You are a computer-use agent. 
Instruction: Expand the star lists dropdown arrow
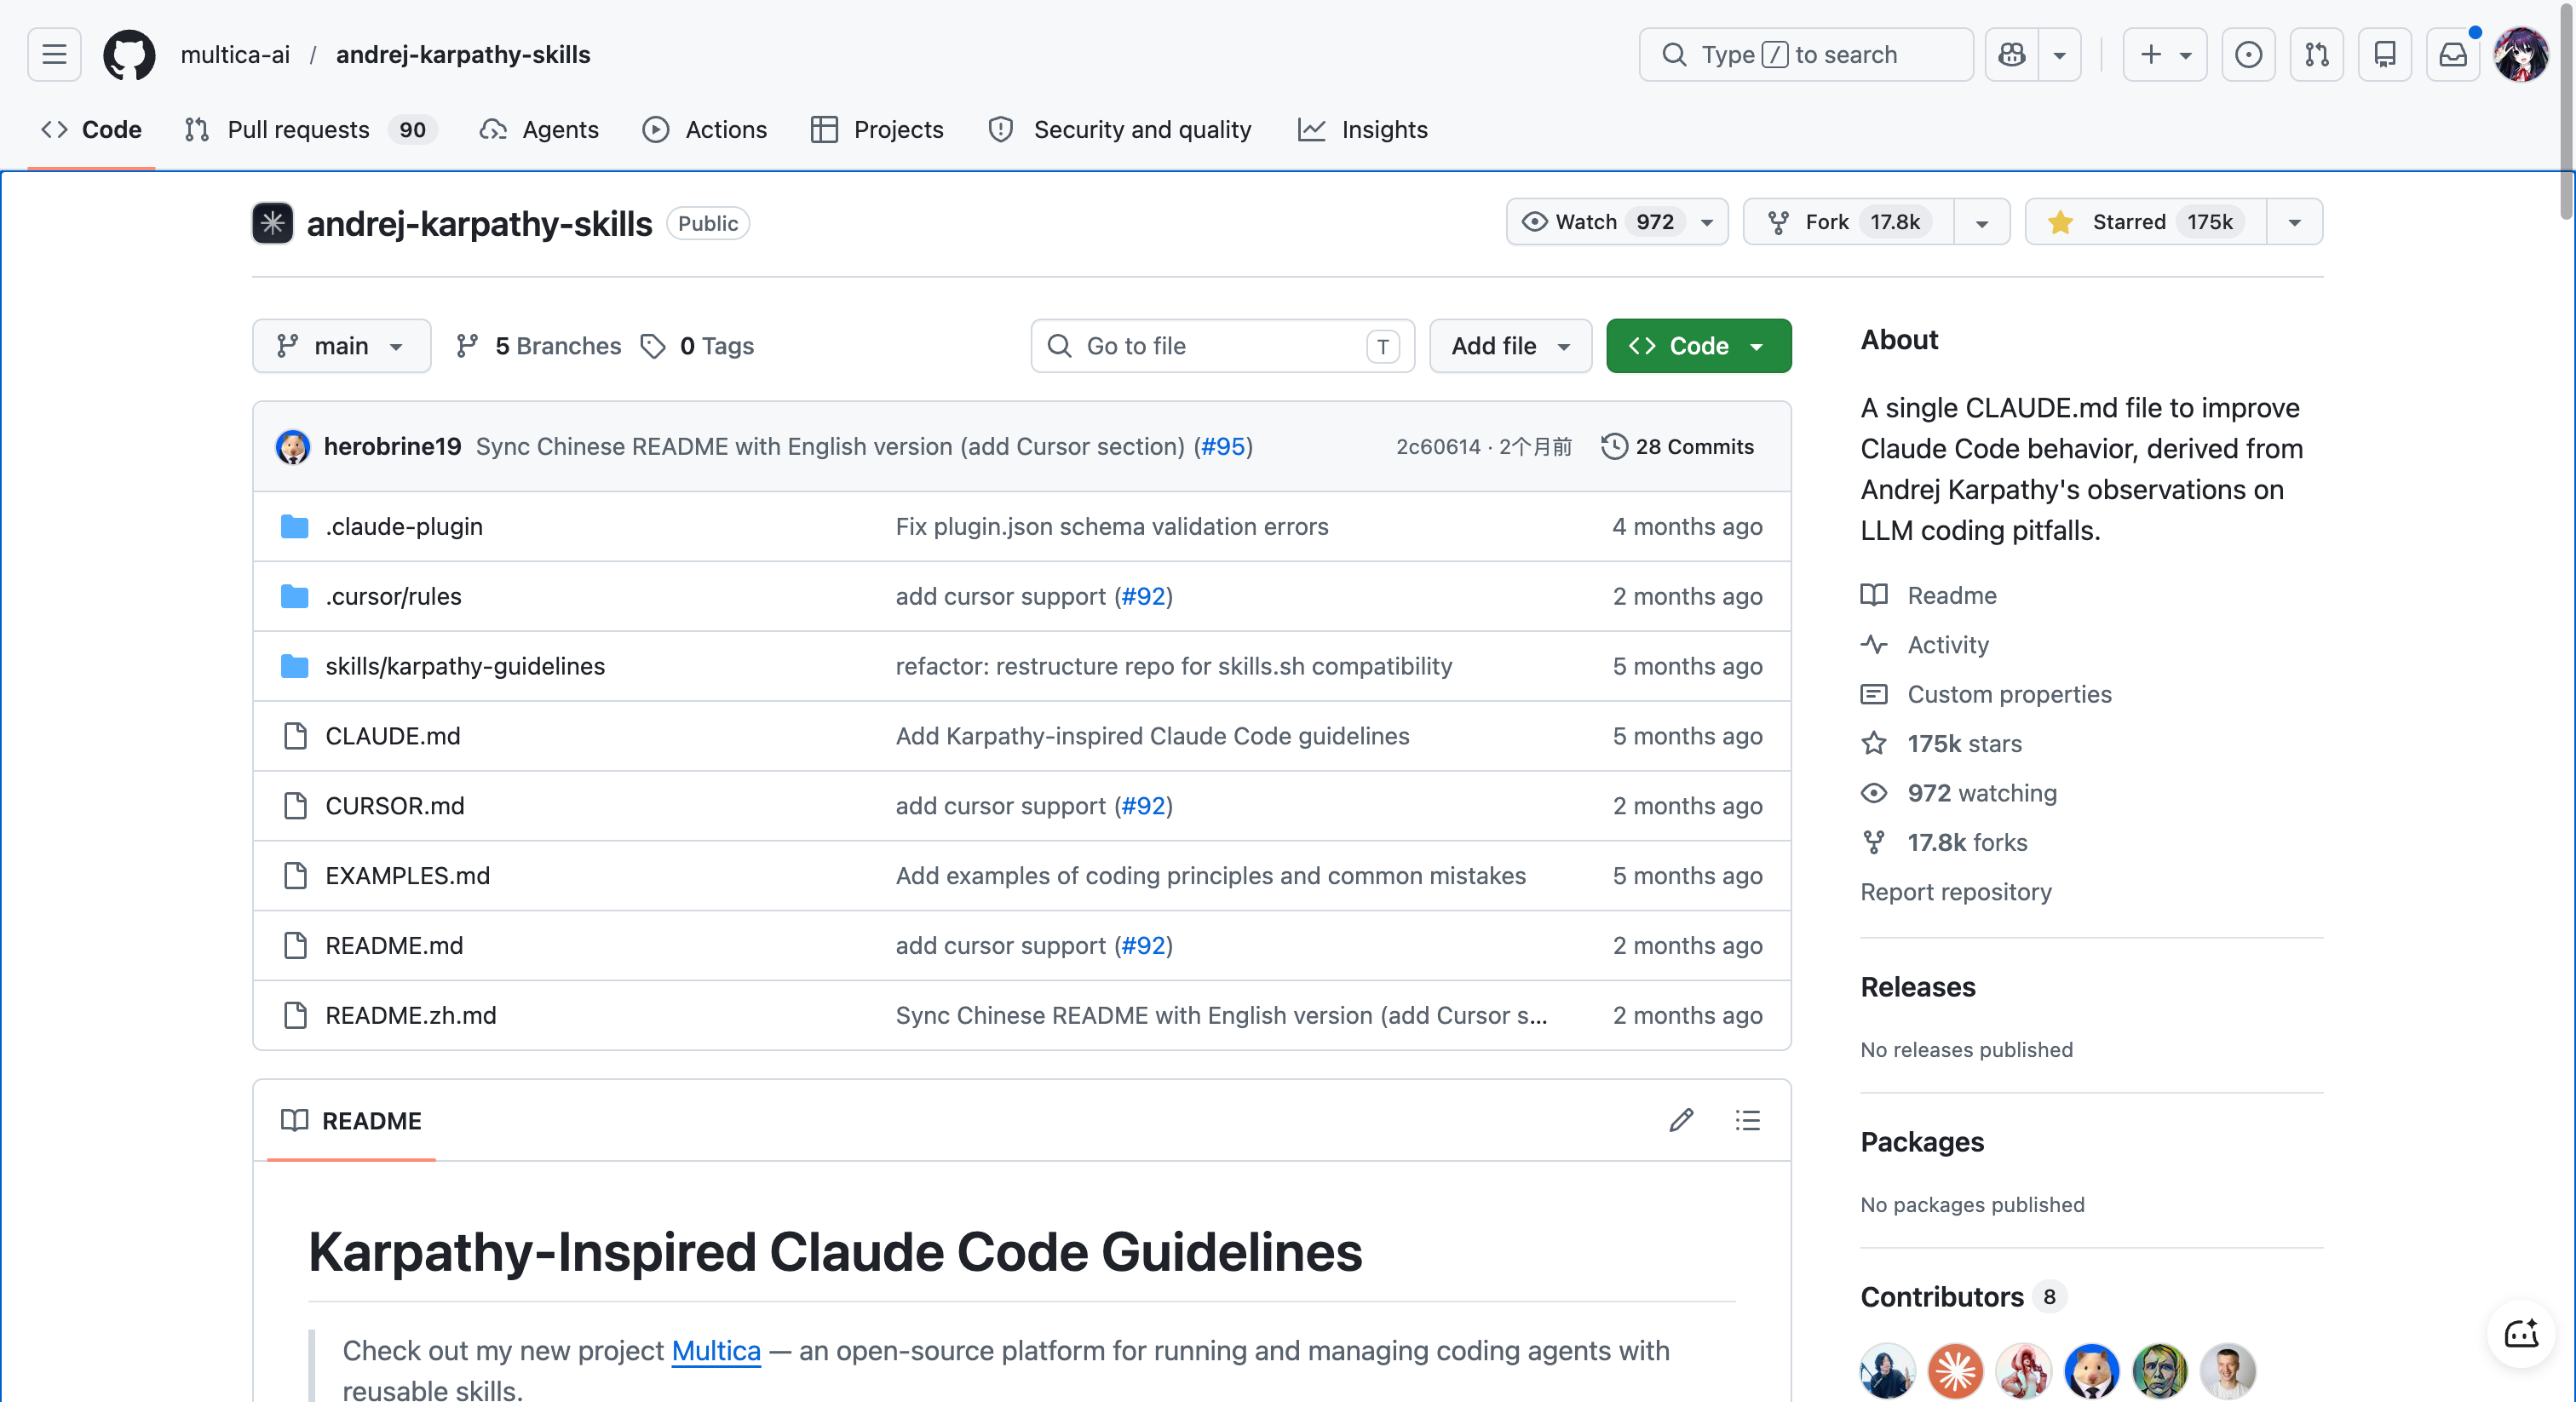pyautogui.click(x=2294, y=221)
